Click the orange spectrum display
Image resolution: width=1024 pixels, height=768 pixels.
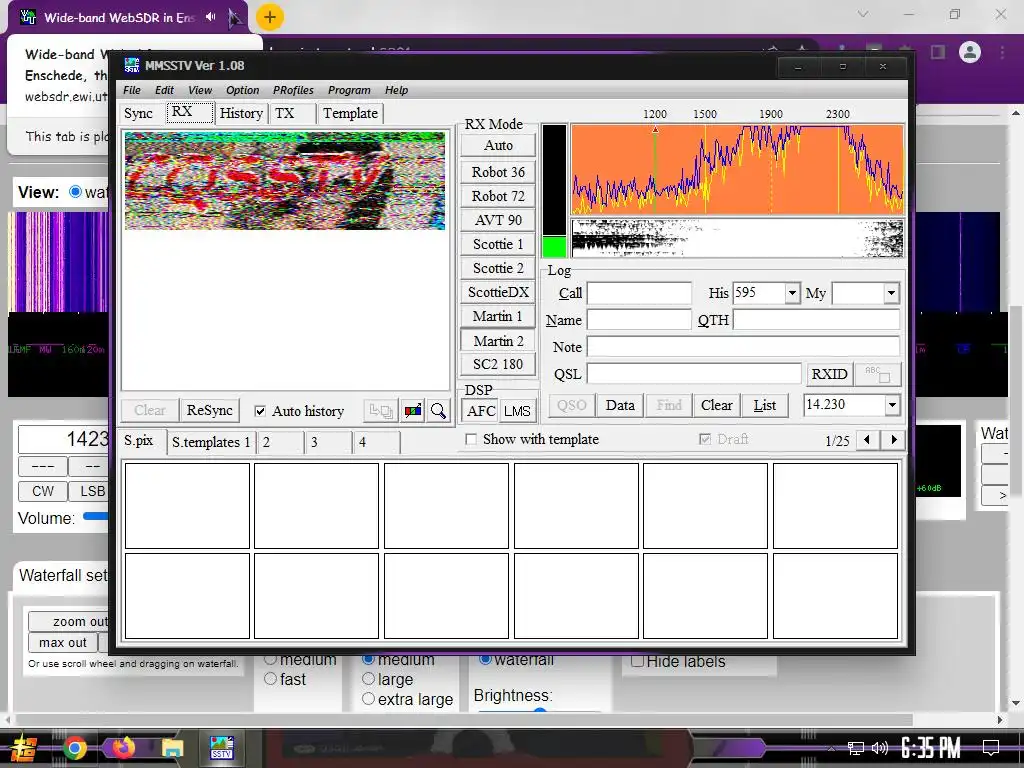point(737,170)
